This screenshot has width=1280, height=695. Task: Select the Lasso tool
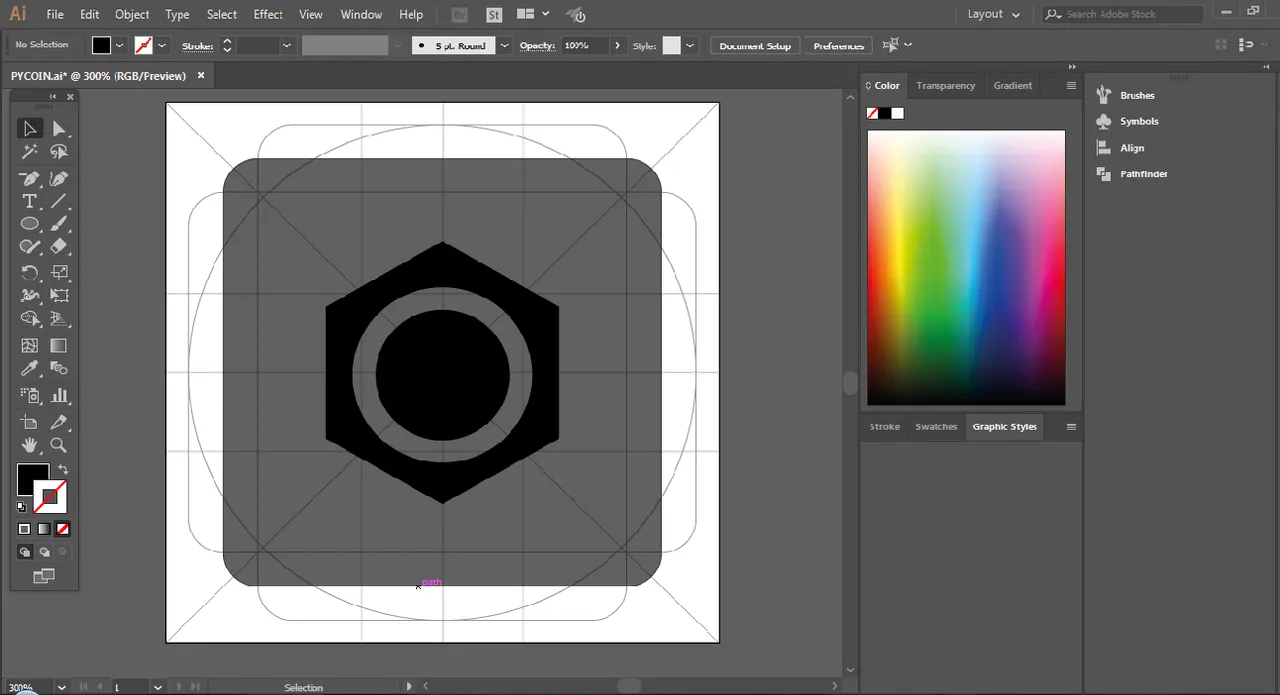click(59, 152)
